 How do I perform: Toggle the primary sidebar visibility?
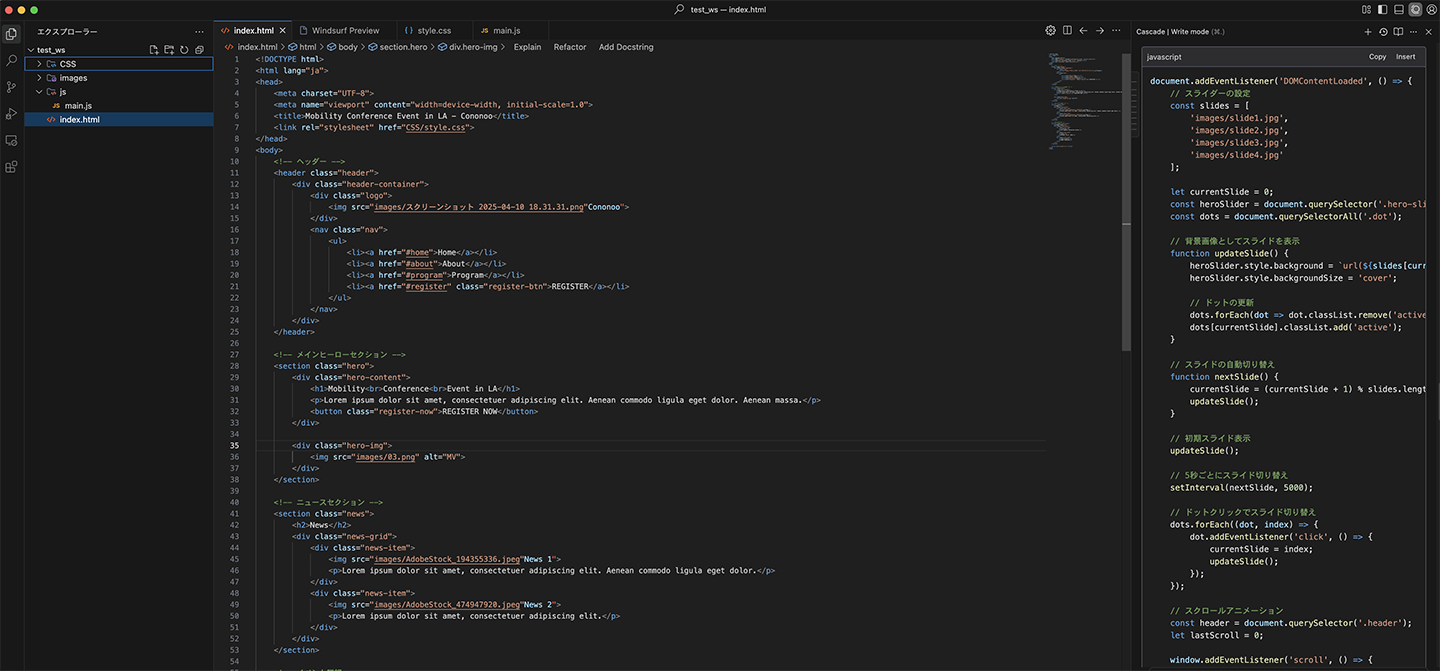tap(1381, 9)
